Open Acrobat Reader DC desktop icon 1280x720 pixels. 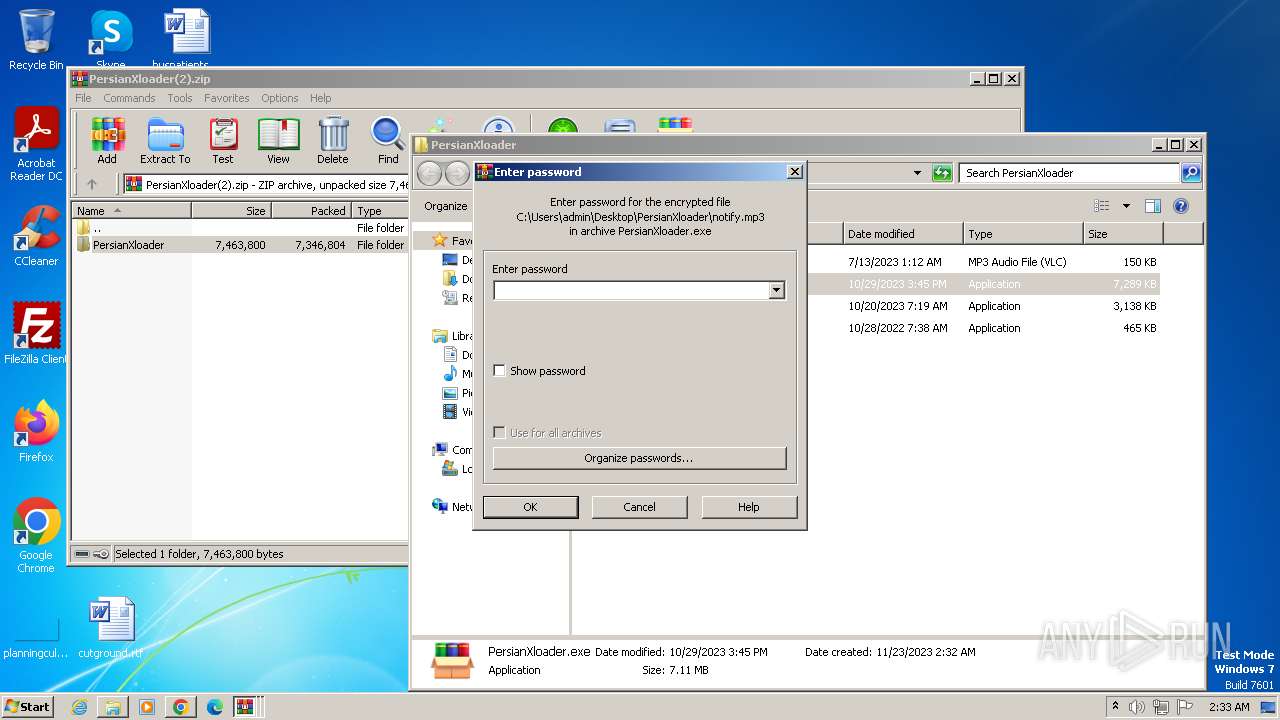pos(36,145)
